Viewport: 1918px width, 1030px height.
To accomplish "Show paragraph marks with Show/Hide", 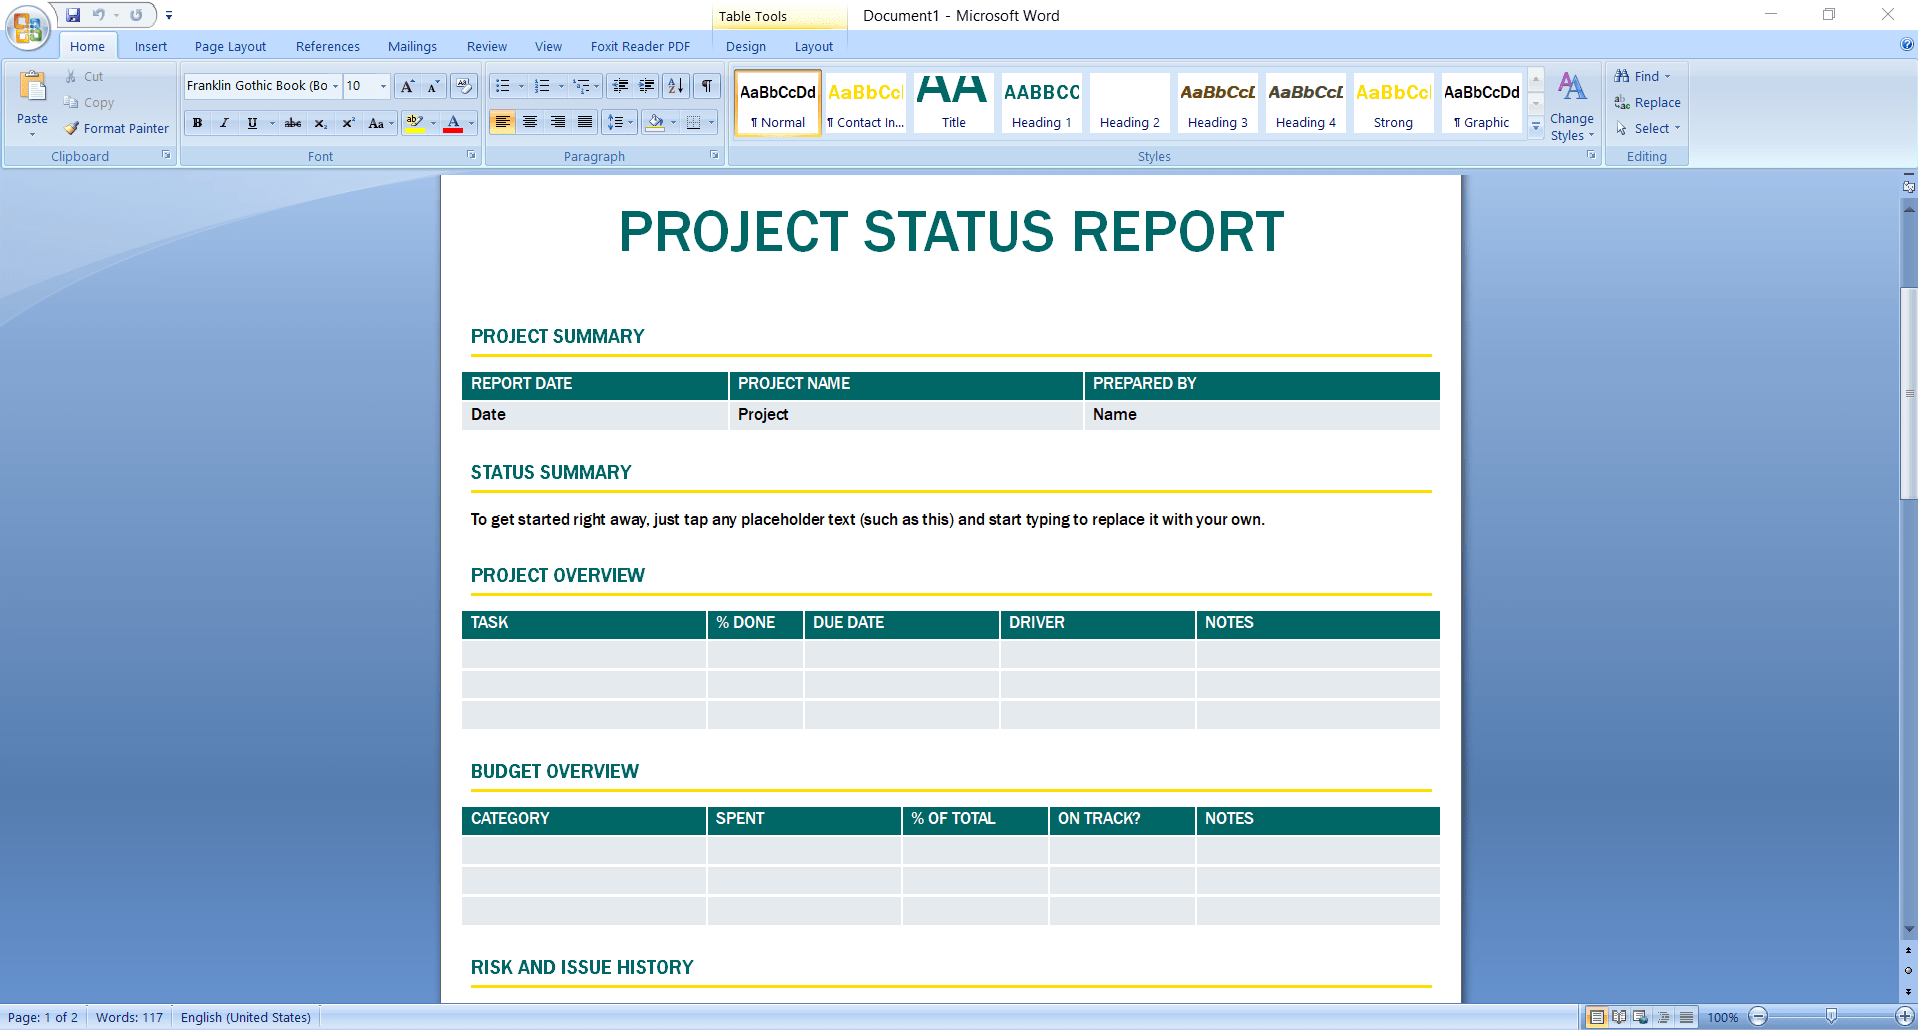I will [x=706, y=86].
